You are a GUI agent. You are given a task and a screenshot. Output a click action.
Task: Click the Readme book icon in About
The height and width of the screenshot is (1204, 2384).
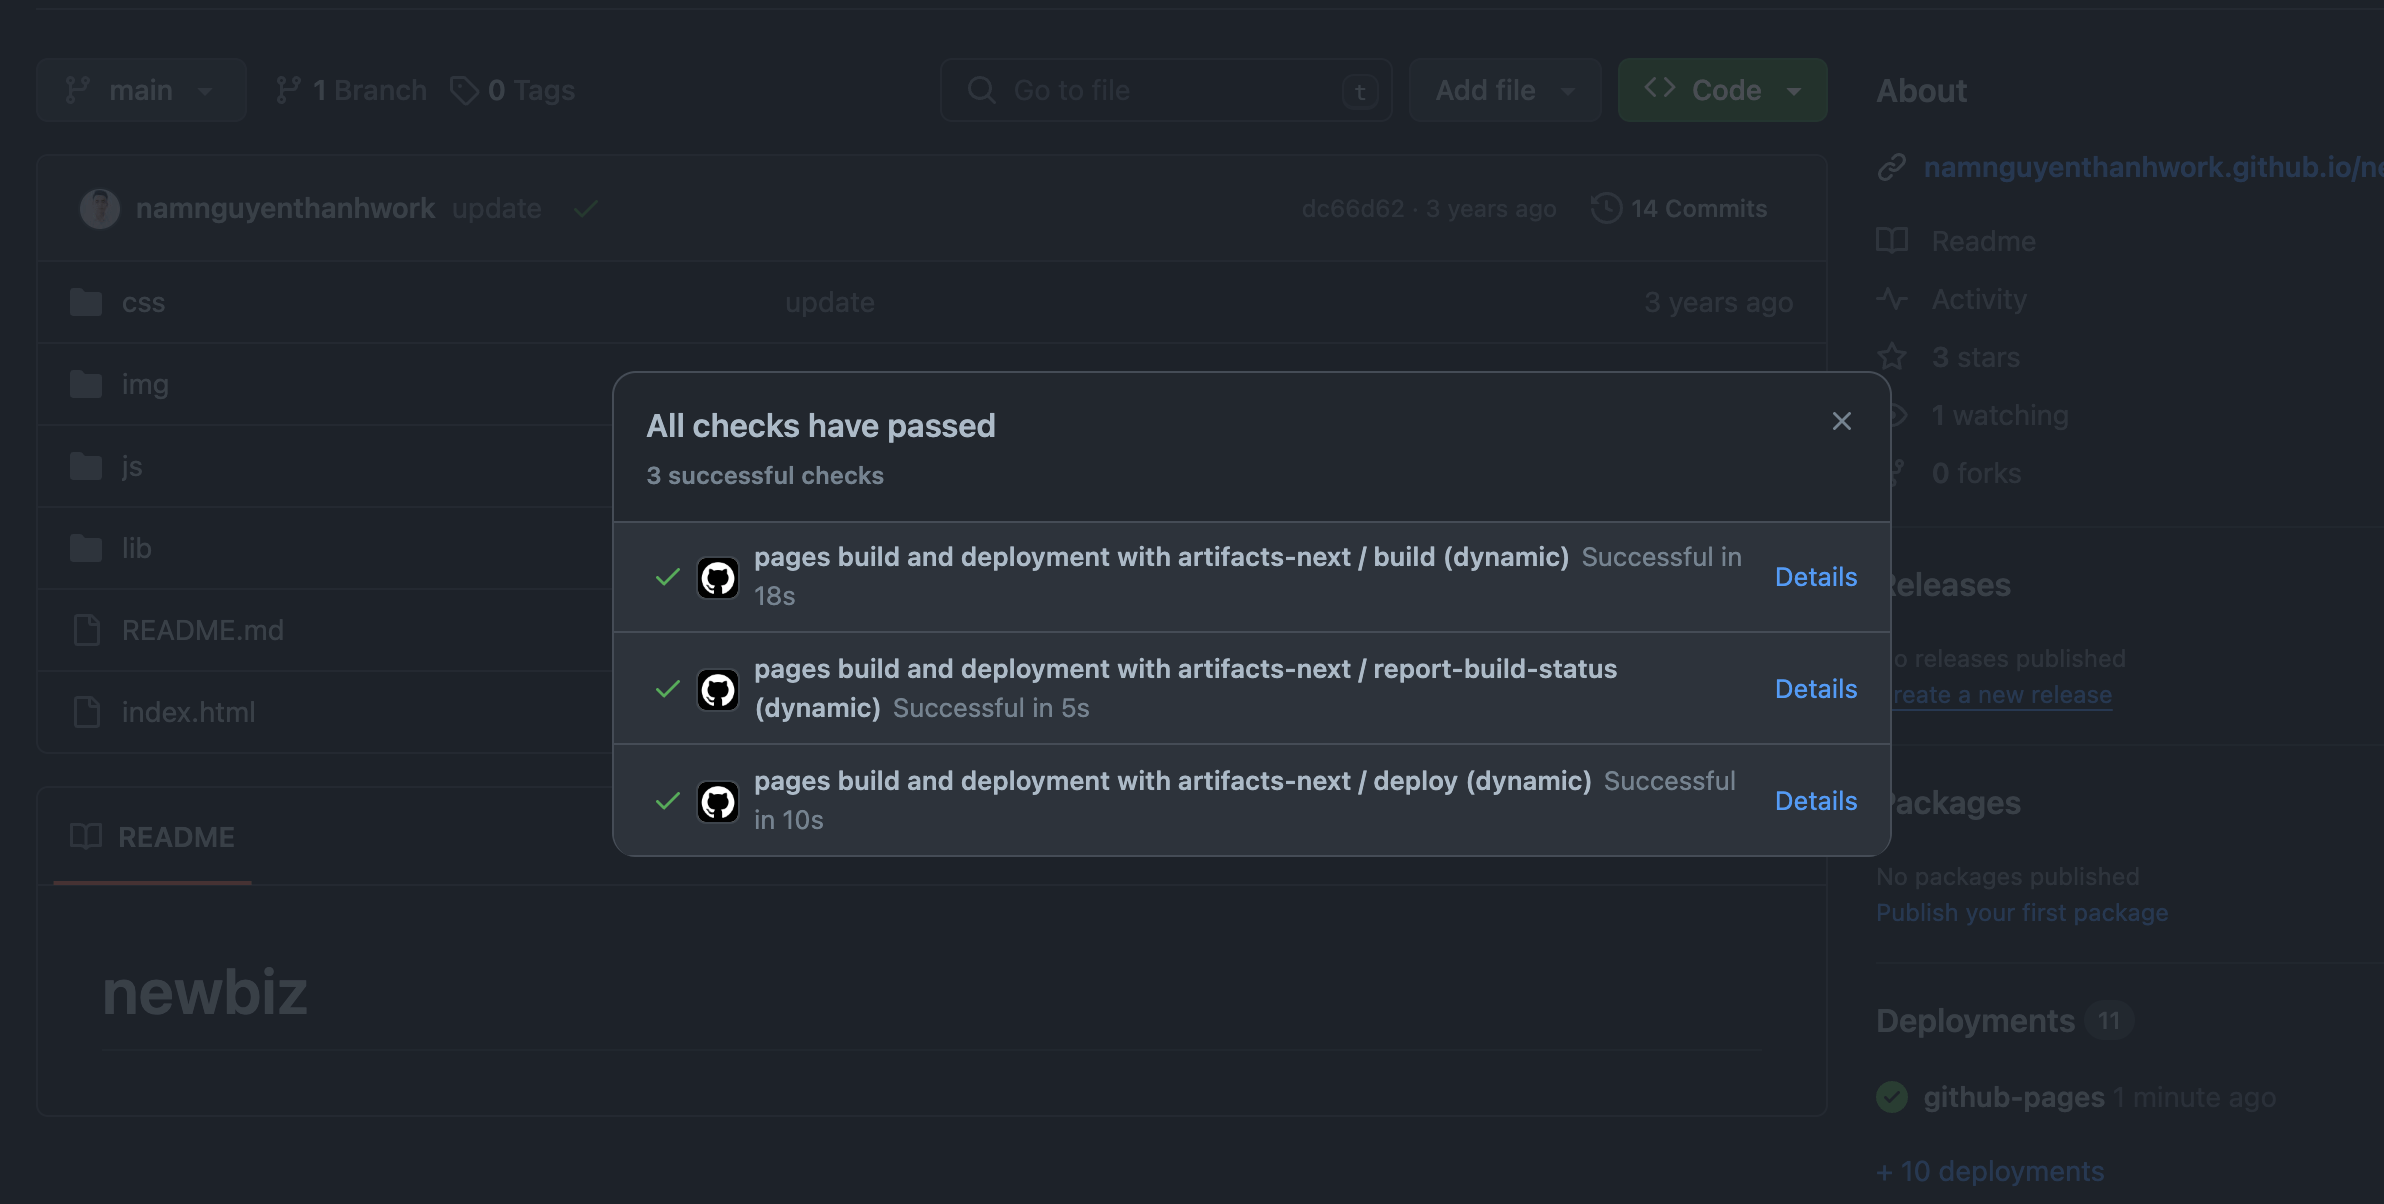pyautogui.click(x=1892, y=241)
